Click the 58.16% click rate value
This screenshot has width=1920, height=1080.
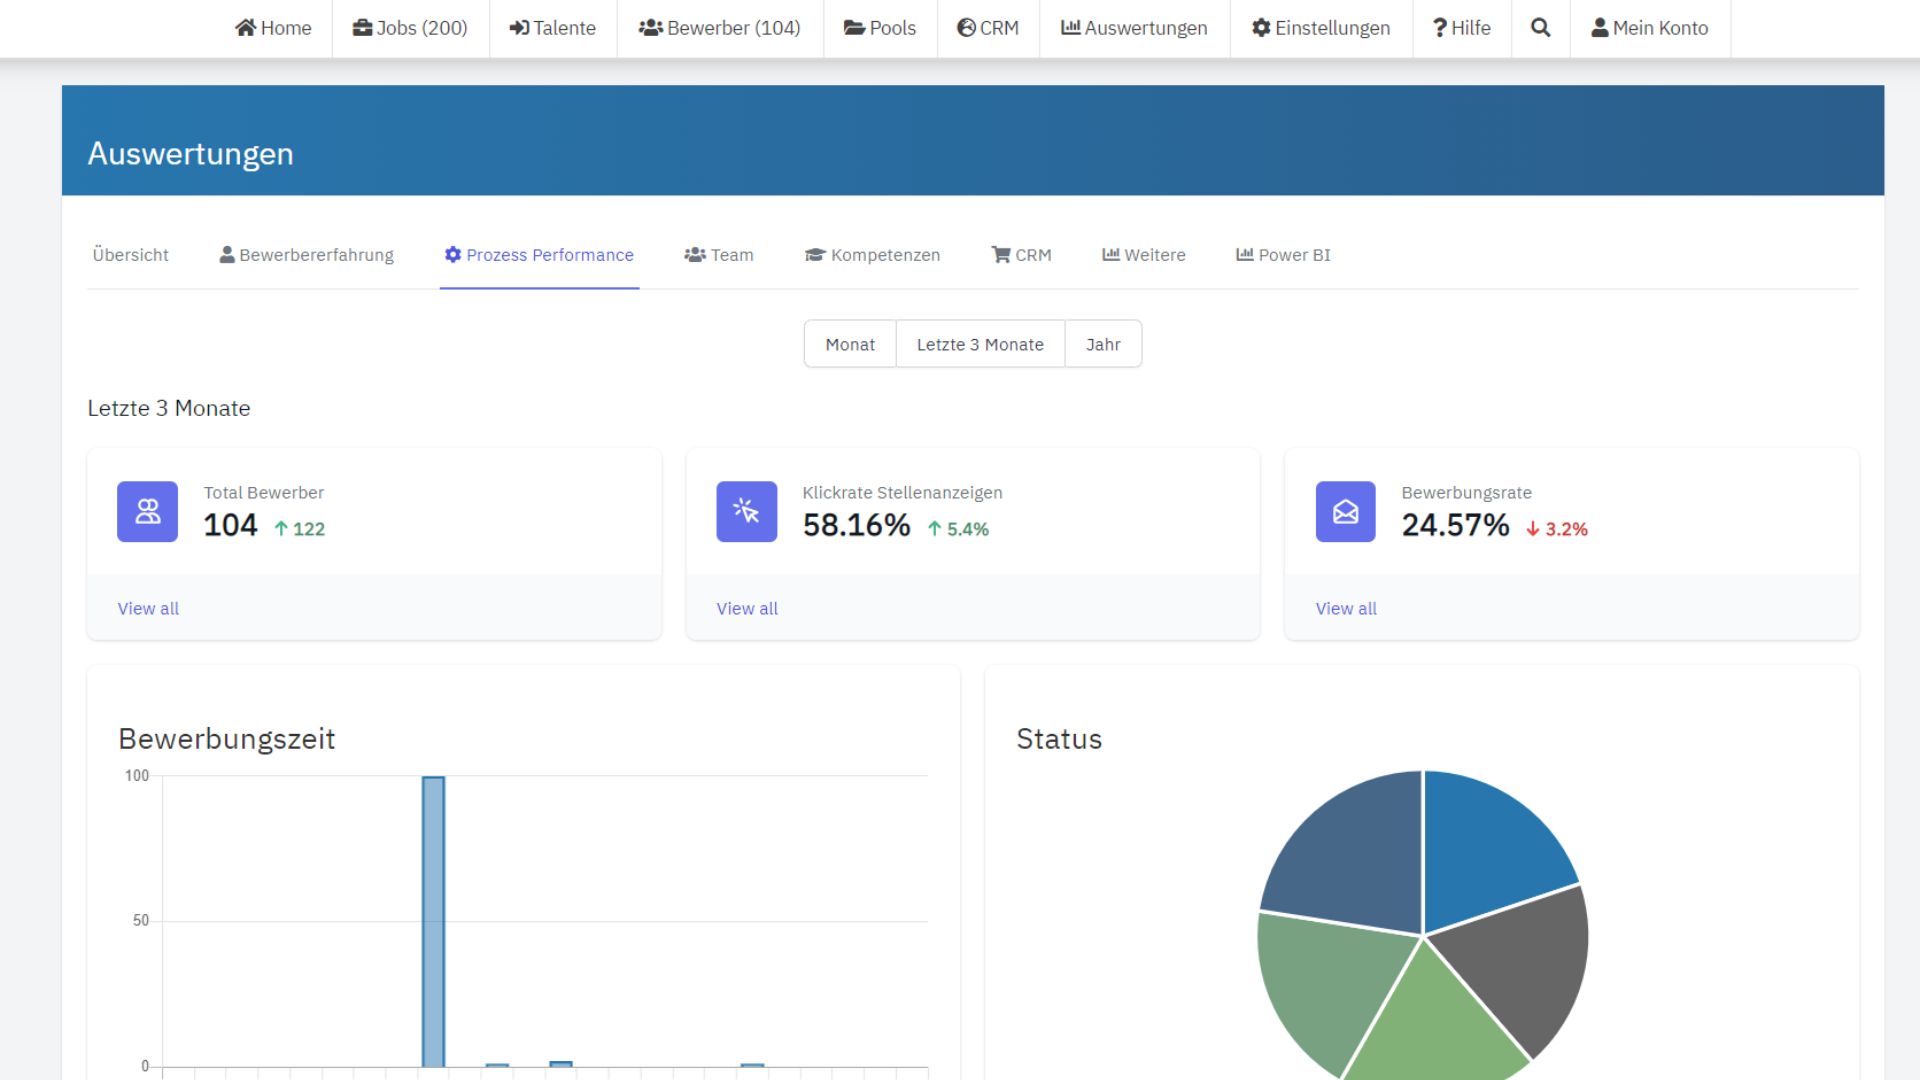[x=856, y=525]
